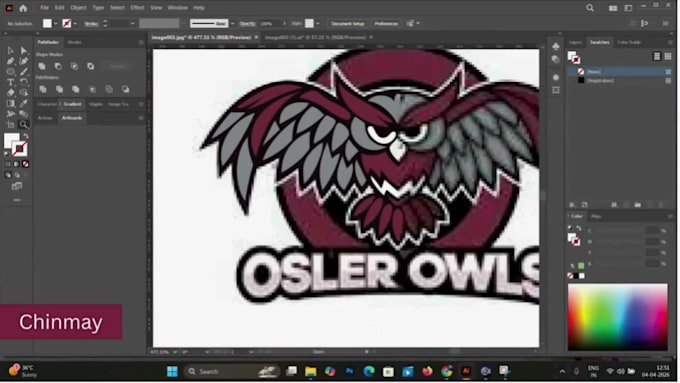Open the Artboards icon in the right dock
Viewport: 680px width, 383px height.
[x=556, y=90]
